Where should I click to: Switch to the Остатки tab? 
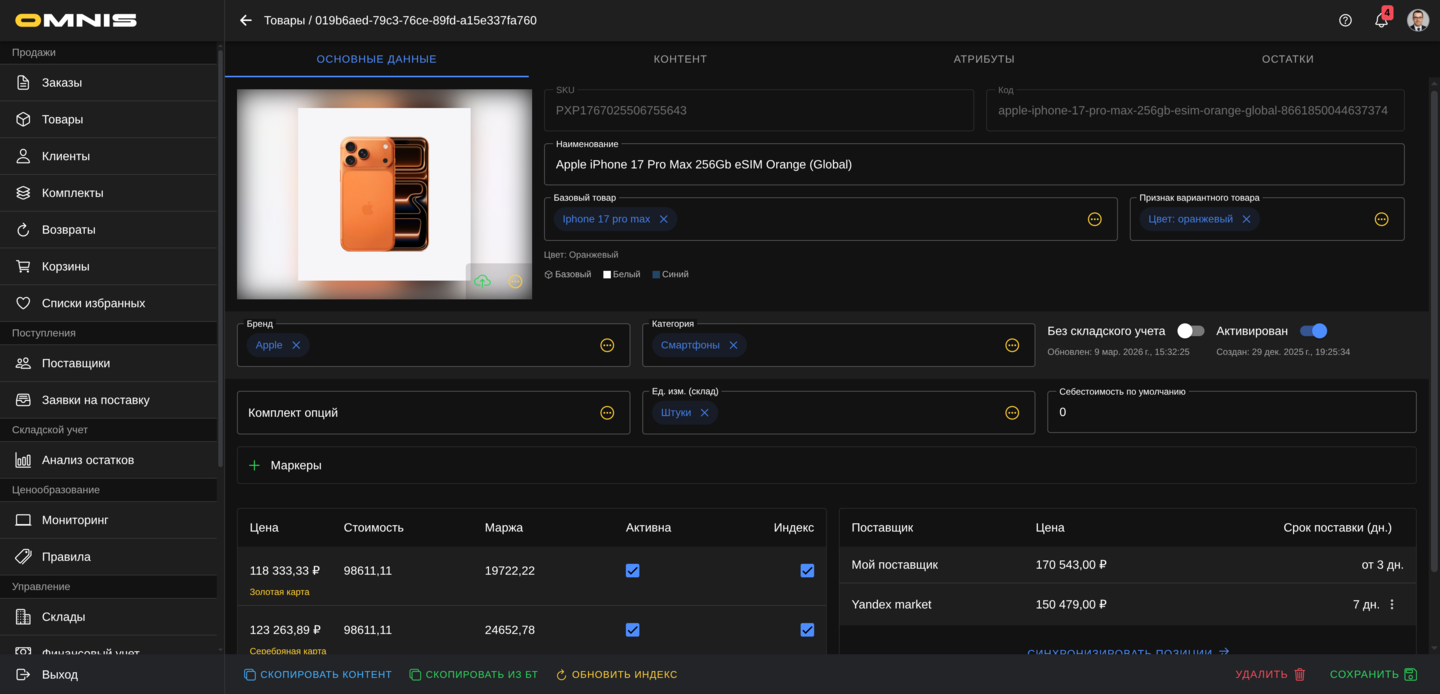pyautogui.click(x=1287, y=59)
